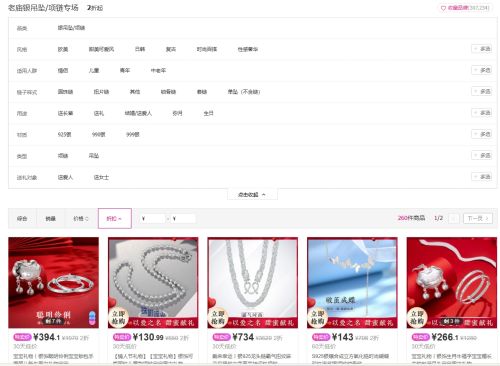The height and width of the screenshot is (366, 500).
Task: Enable multi-select for the style (风格) filter row
Action: [x=481, y=49]
